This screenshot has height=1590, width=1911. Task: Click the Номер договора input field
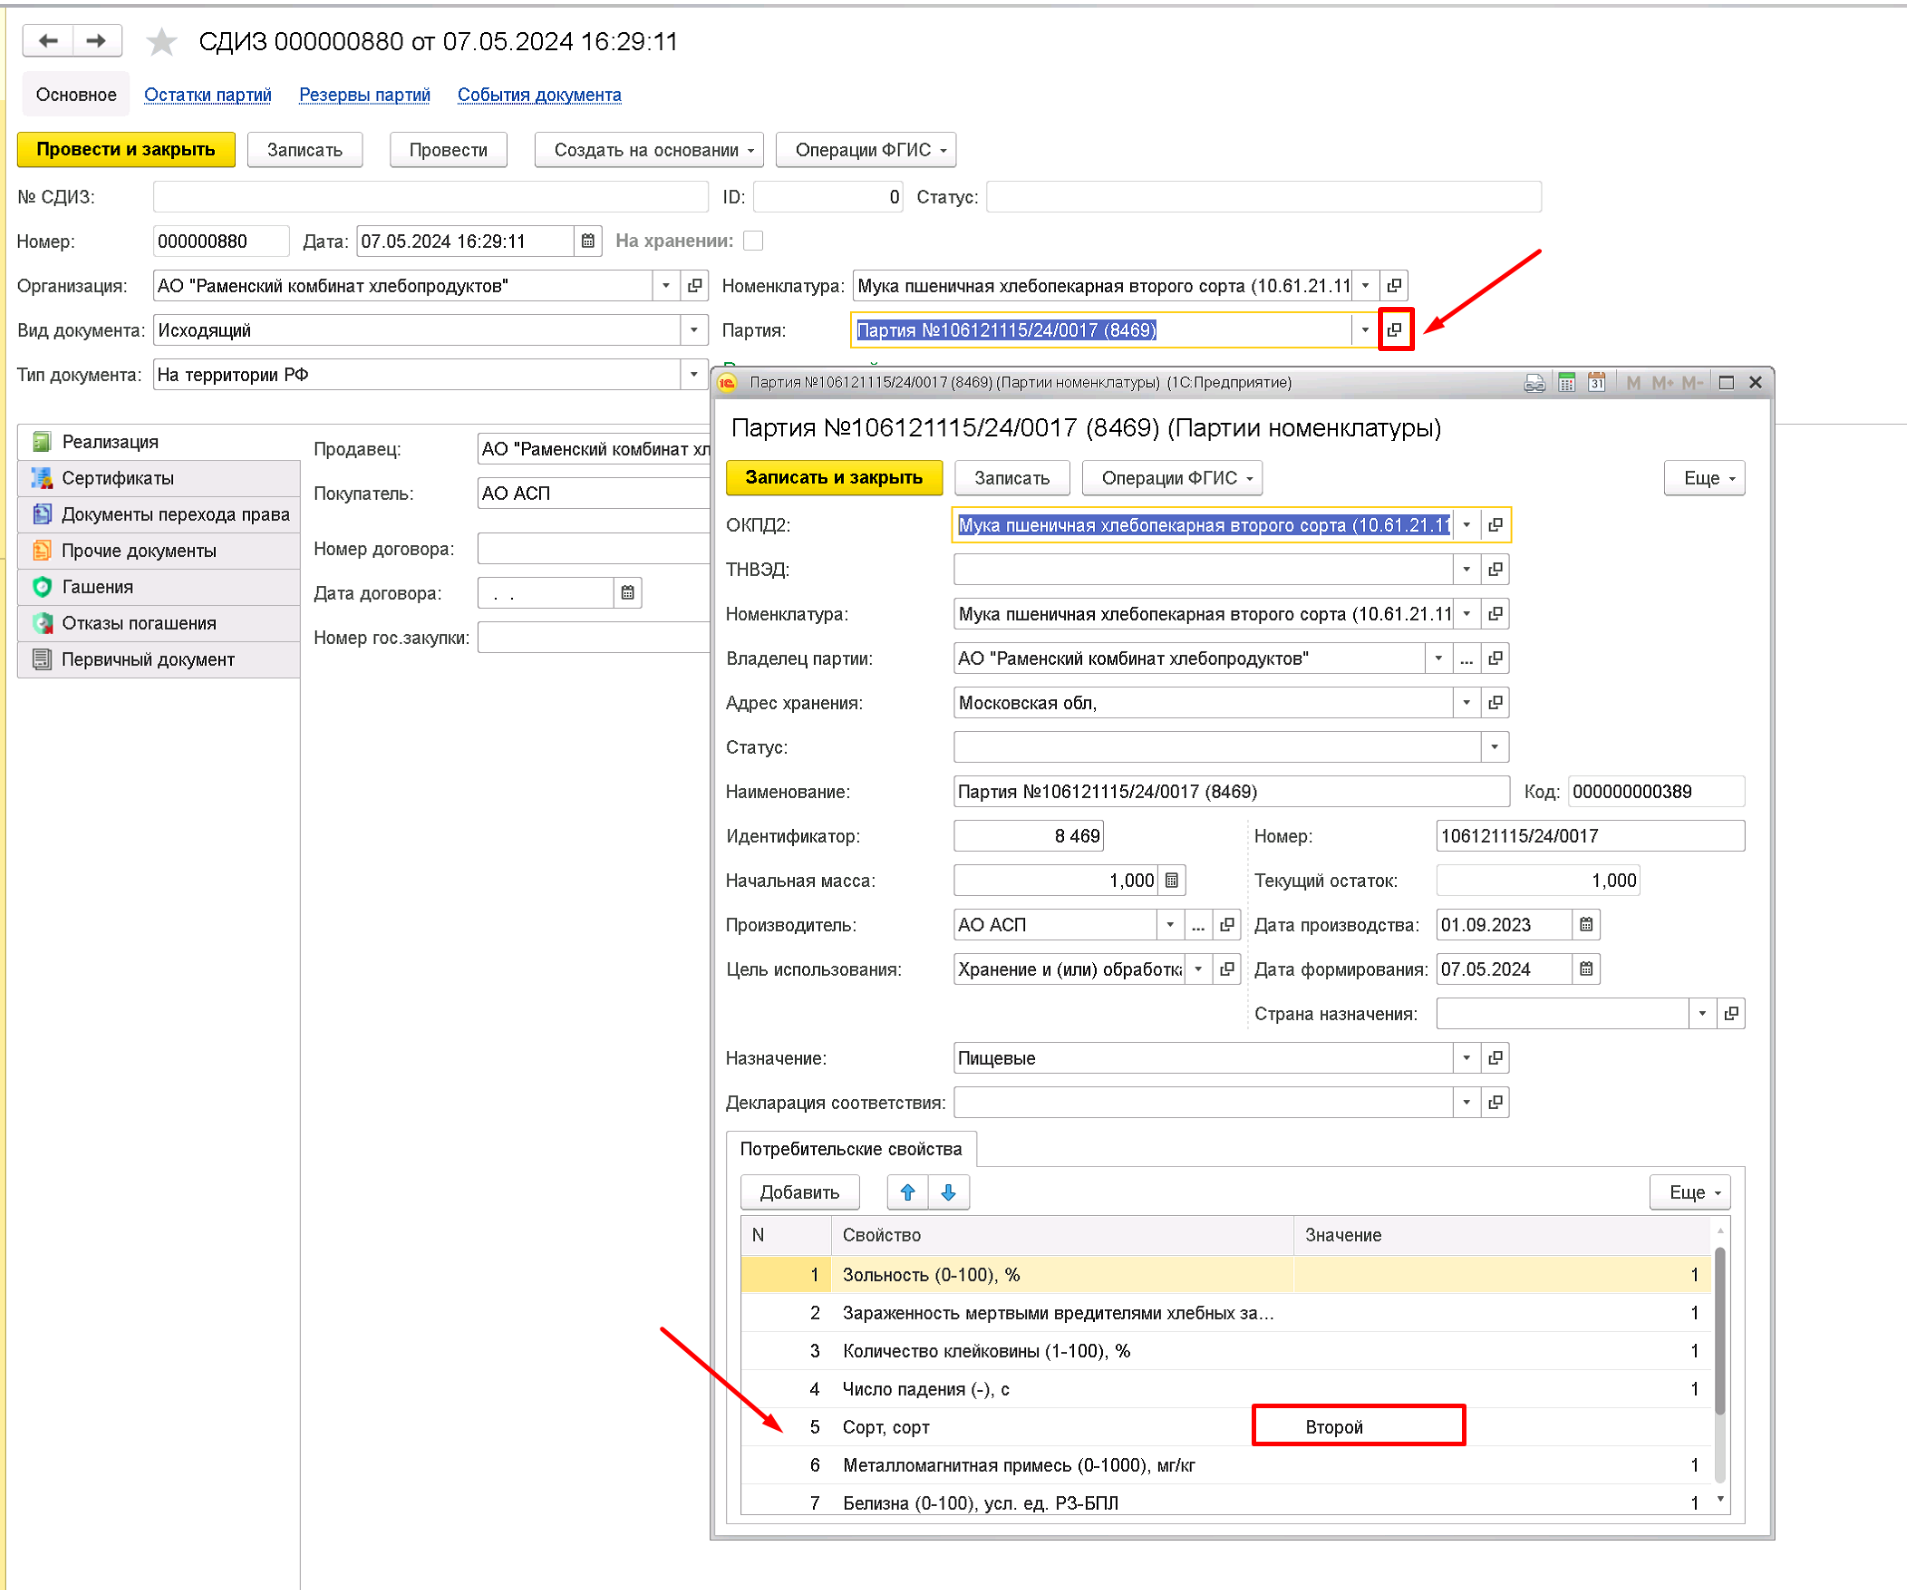594,549
